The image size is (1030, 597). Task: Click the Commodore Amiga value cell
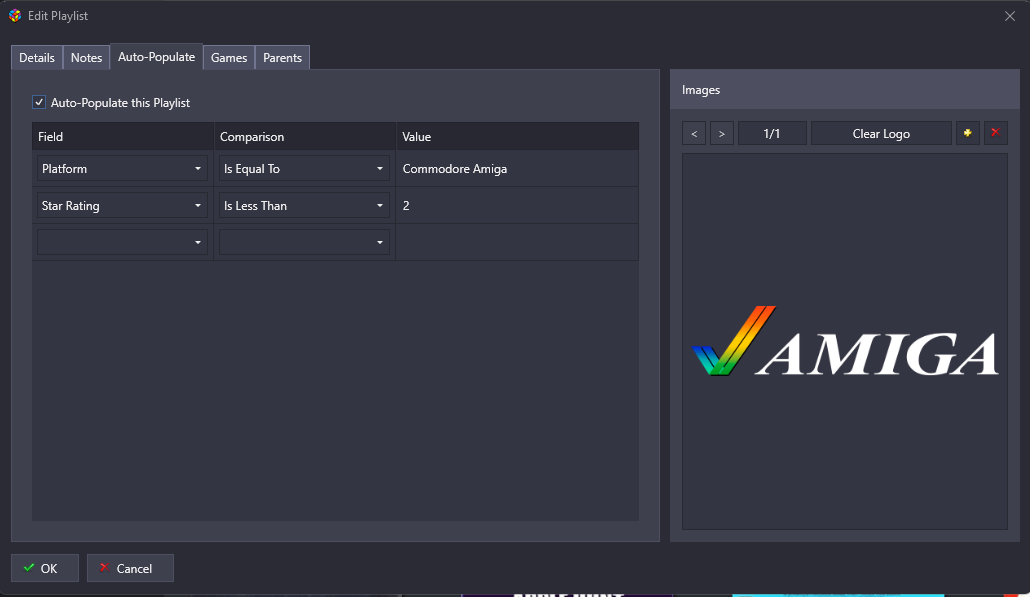click(517, 169)
